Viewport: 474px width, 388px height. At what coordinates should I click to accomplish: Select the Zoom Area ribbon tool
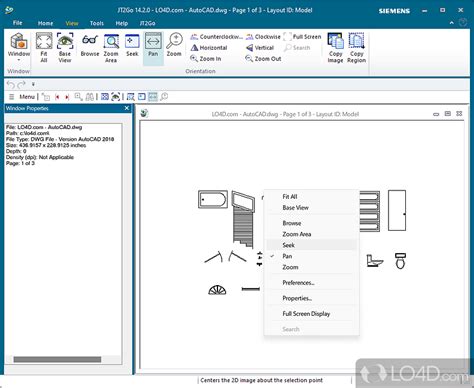click(x=111, y=47)
